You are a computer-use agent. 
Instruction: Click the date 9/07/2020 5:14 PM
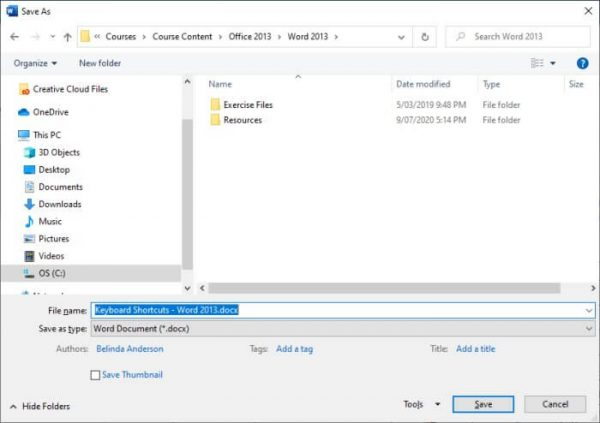pos(431,120)
